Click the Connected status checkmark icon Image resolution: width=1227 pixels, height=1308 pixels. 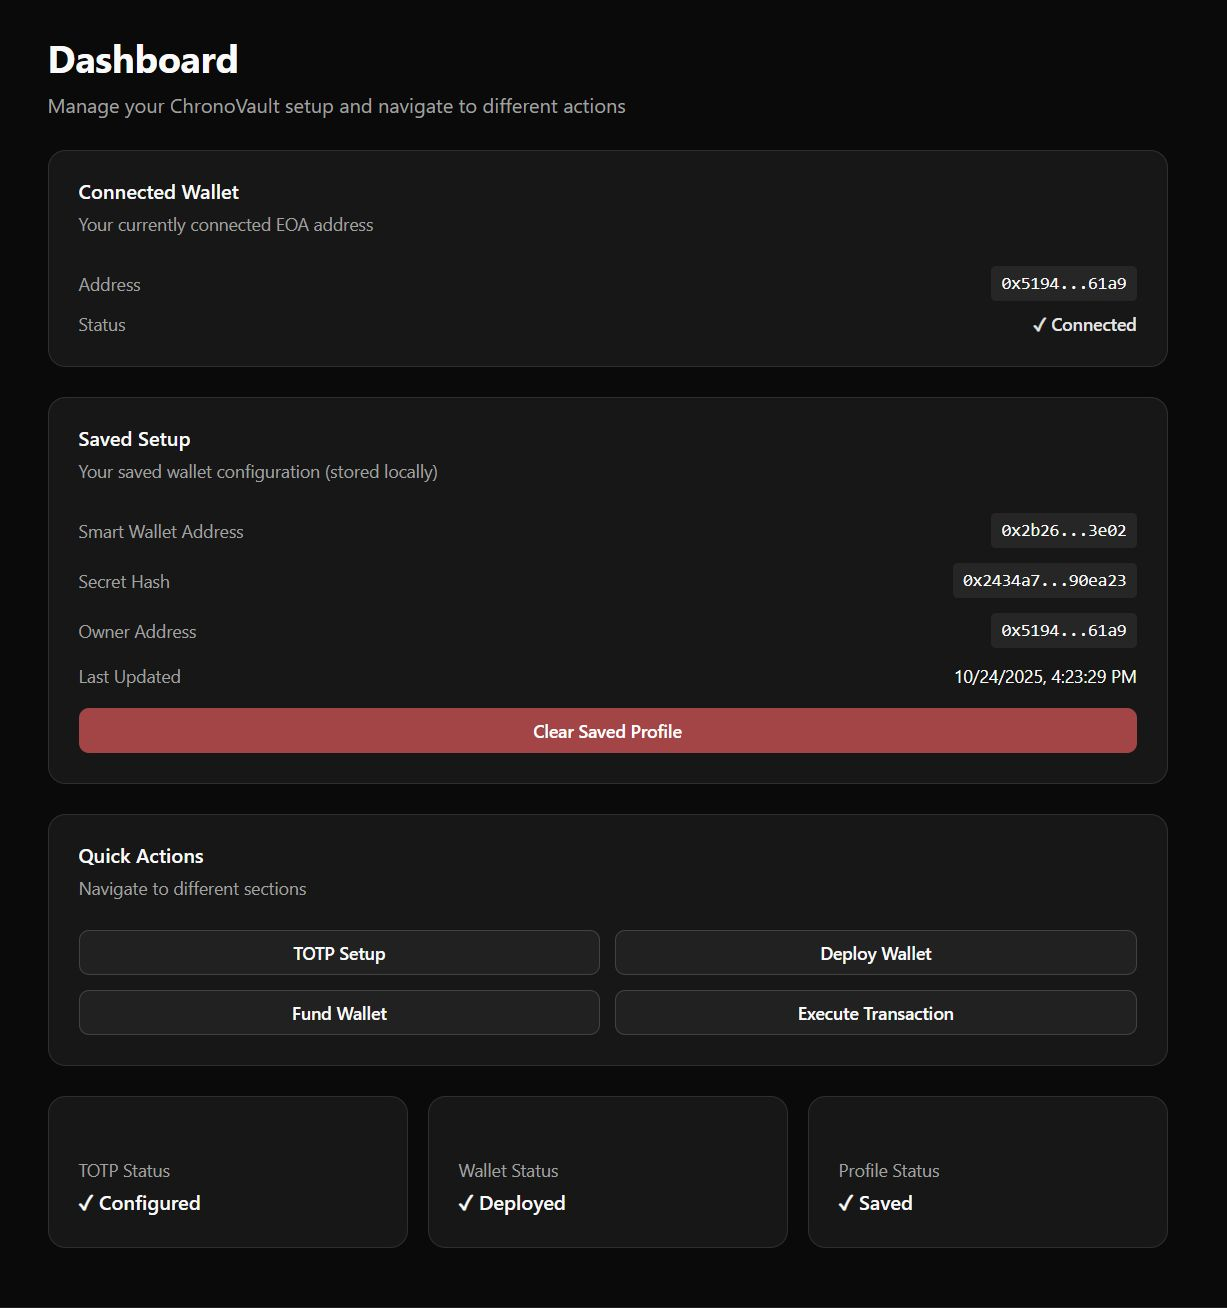[x=1040, y=324]
